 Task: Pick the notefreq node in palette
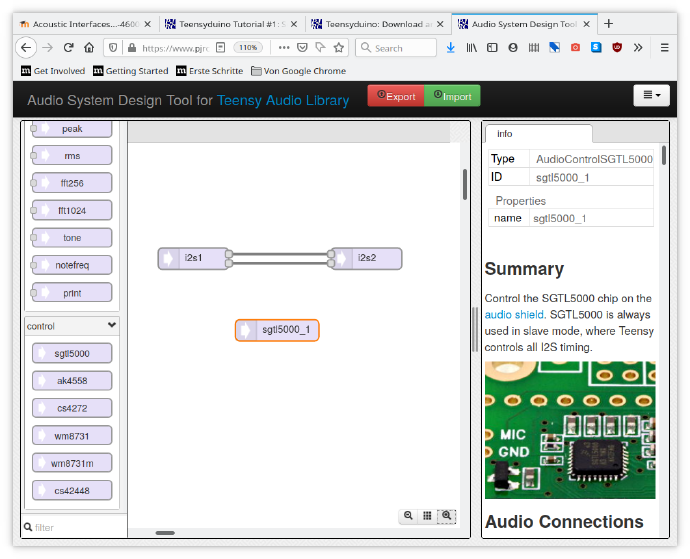72,265
